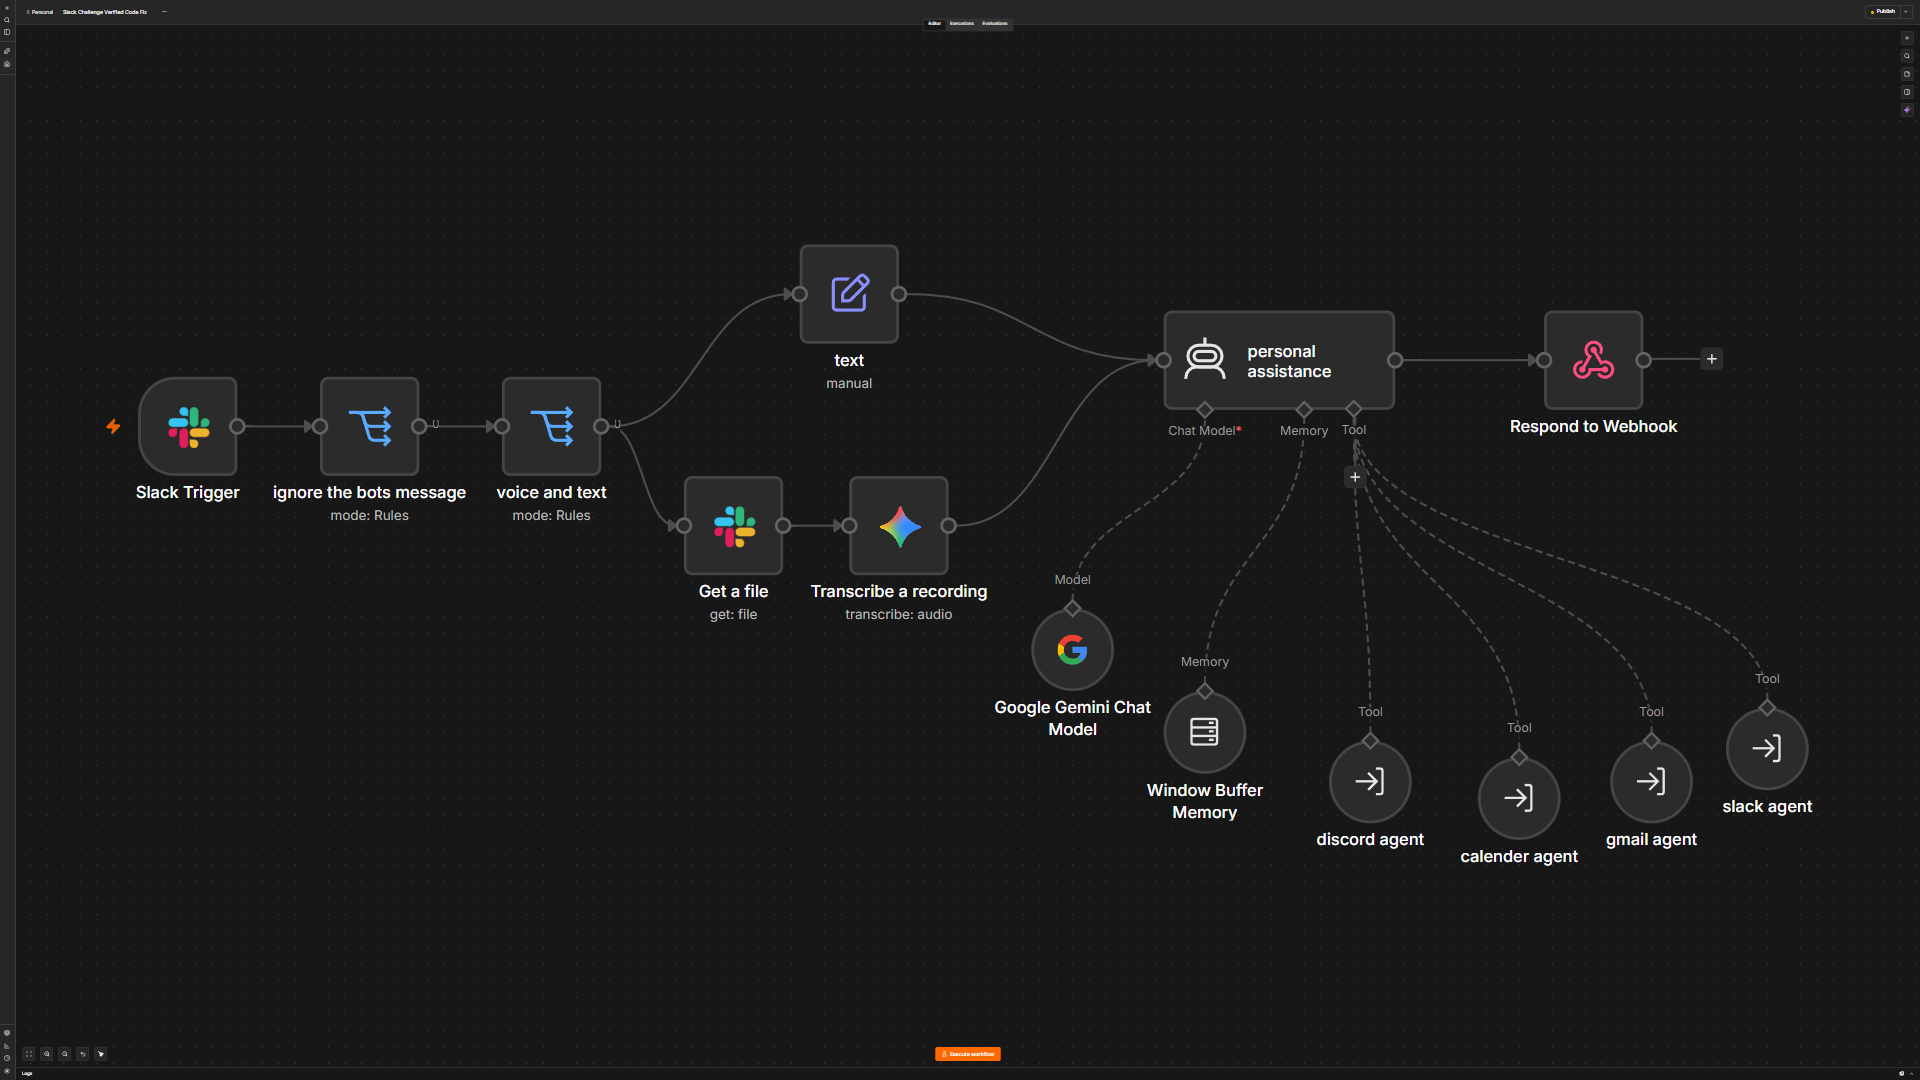Select the Transcribe a recording node

click(899, 526)
